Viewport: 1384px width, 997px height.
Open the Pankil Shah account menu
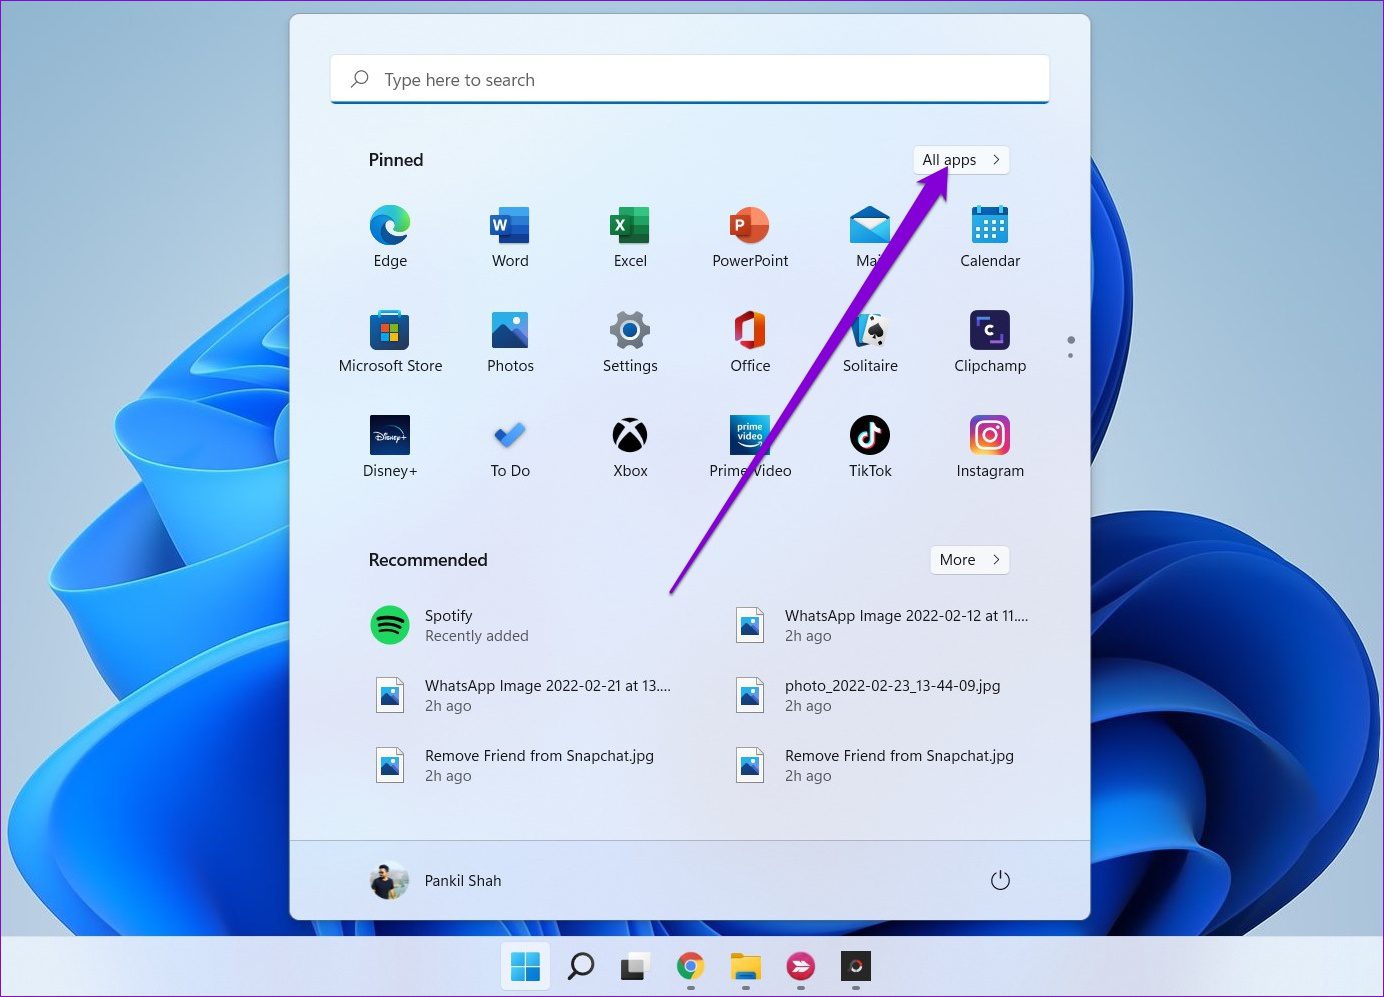click(436, 880)
